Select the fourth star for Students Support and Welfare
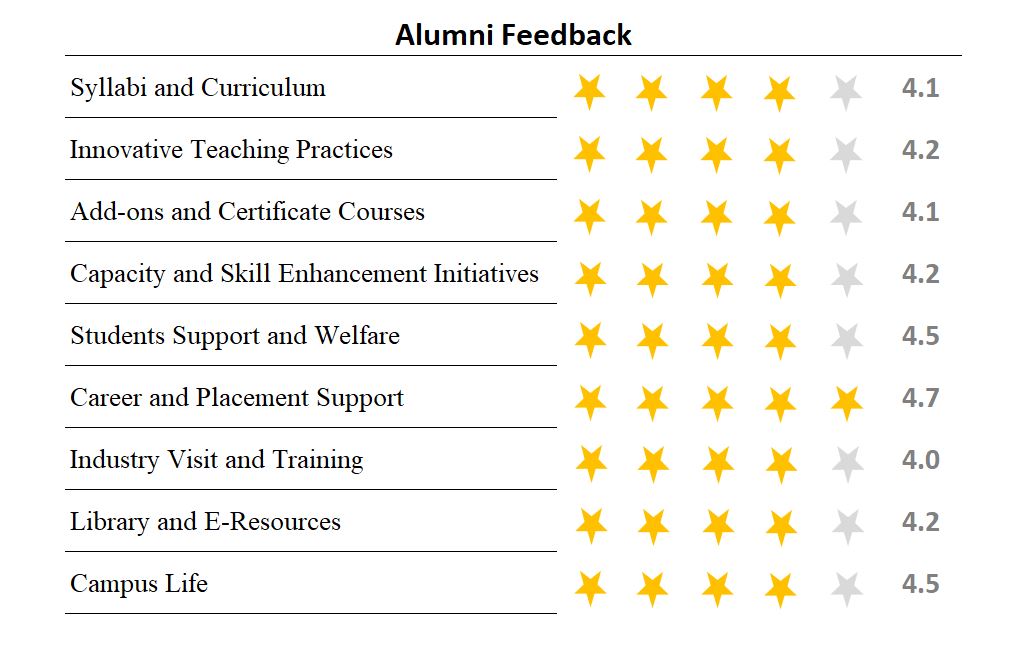Screen dimensions: 1020x665 (x=780, y=340)
